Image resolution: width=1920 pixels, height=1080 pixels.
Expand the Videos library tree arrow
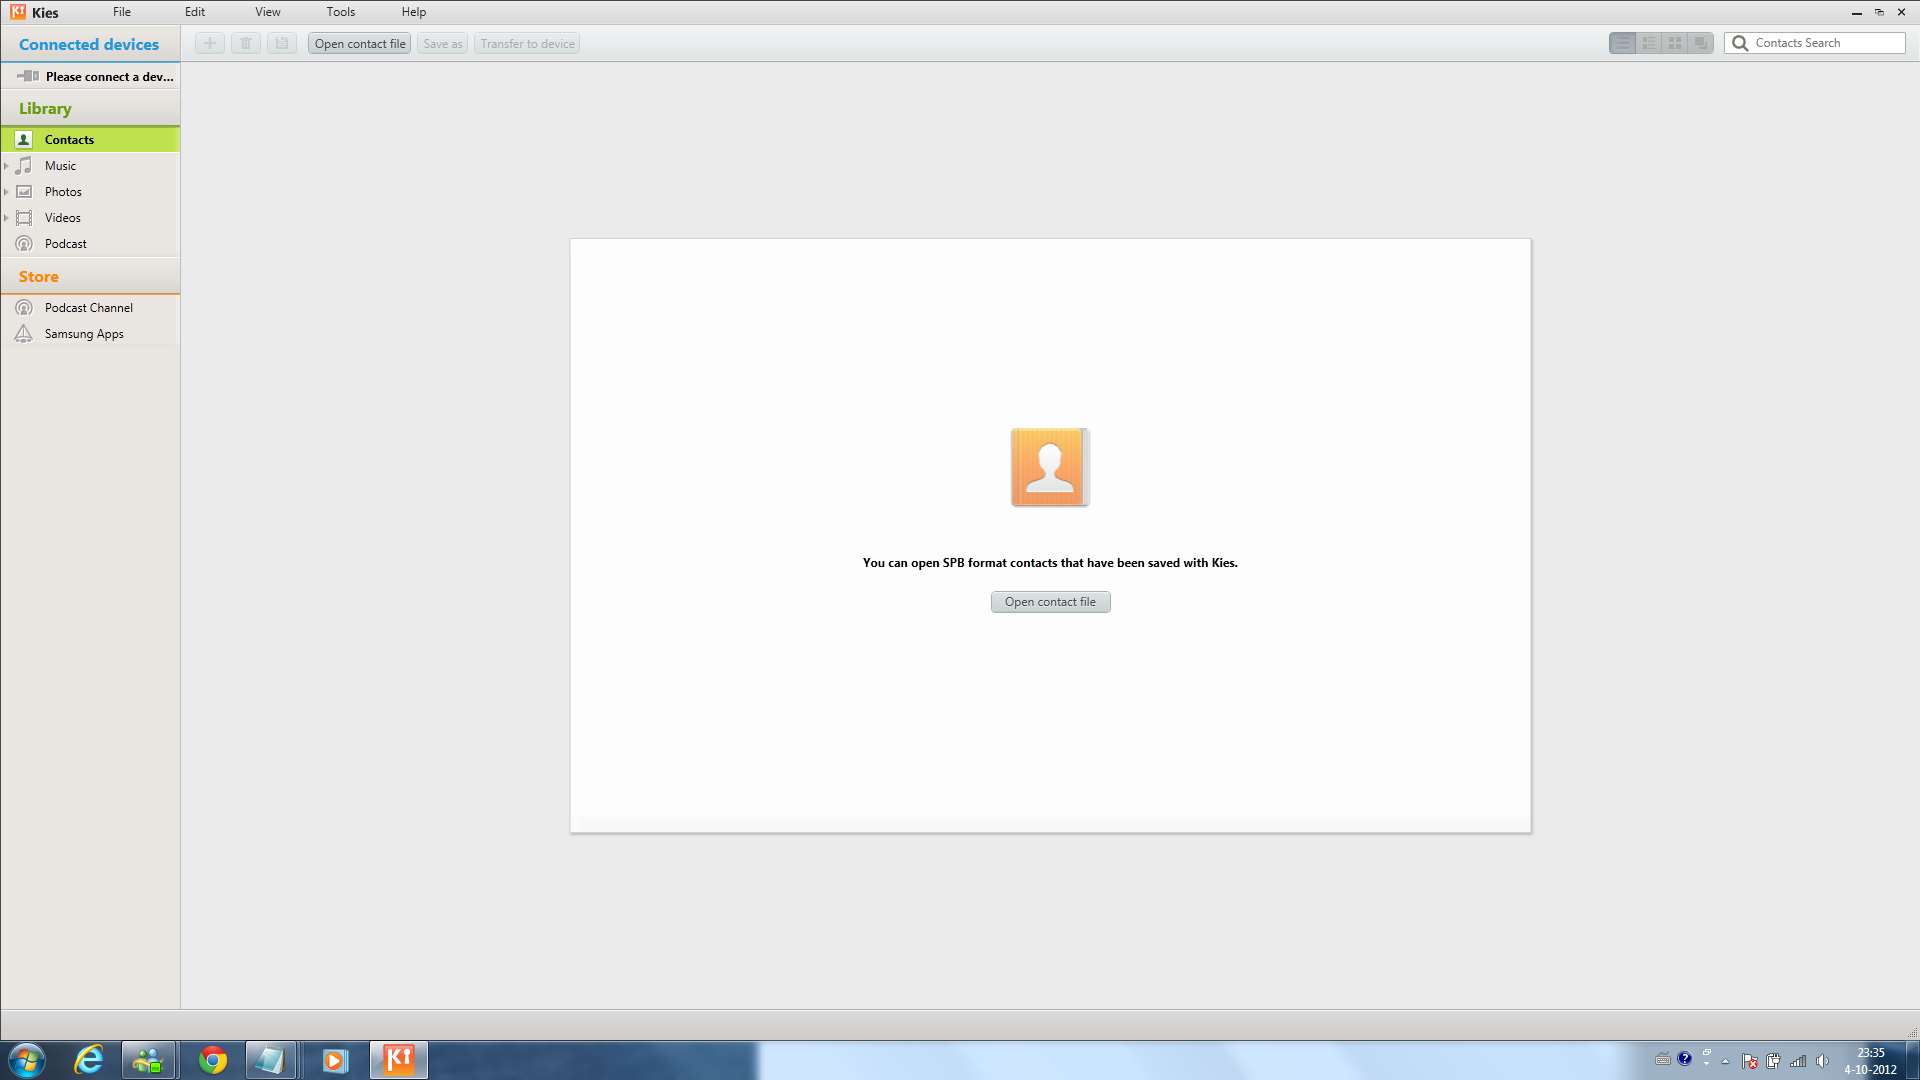click(7, 218)
